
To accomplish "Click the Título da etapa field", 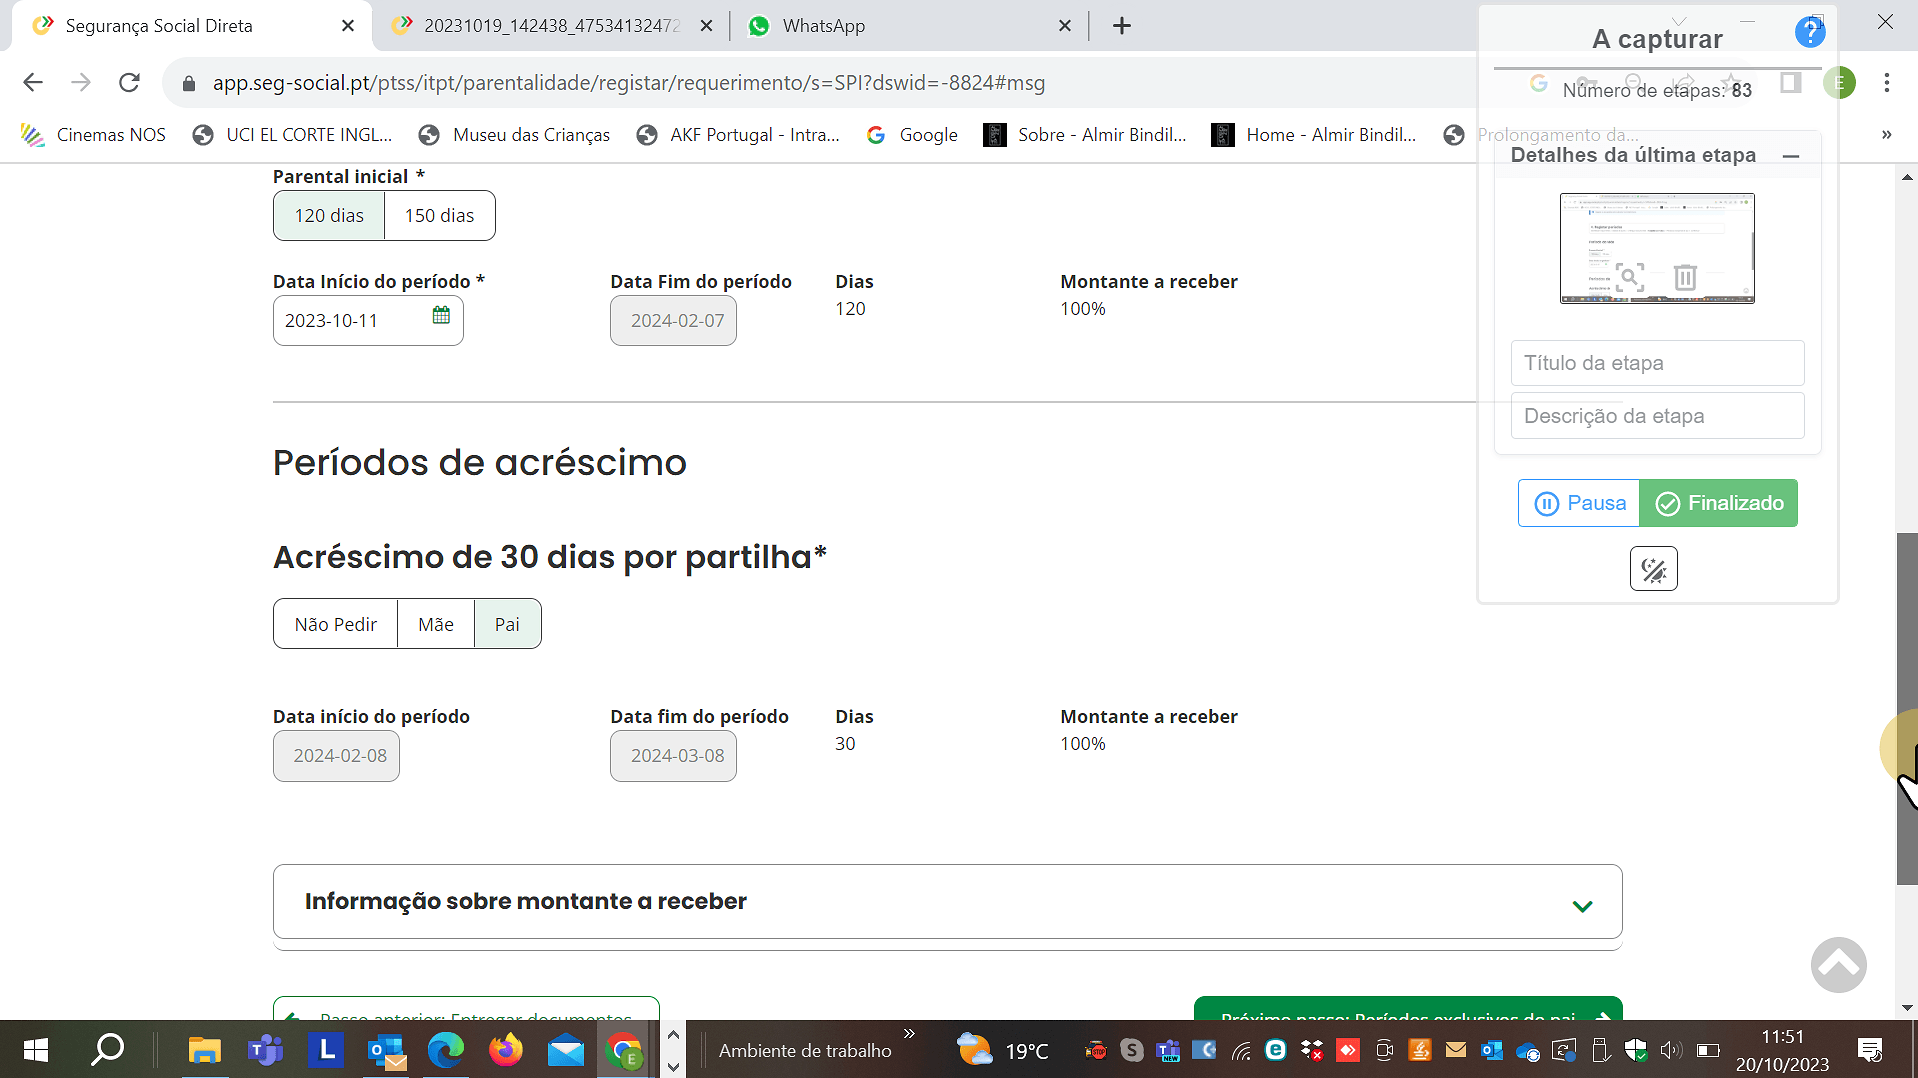I will point(1657,363).
